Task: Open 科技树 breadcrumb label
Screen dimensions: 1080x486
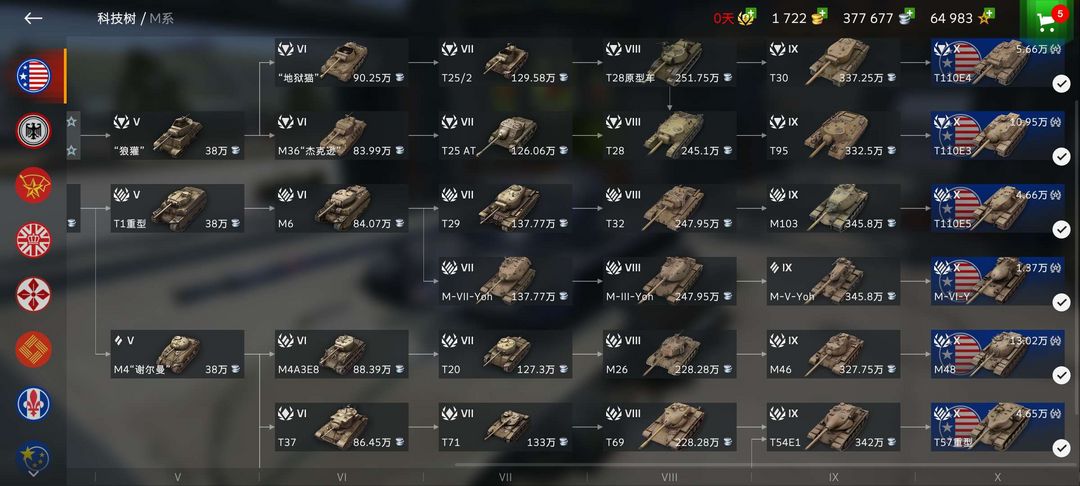Action: [x=116, y=19]
